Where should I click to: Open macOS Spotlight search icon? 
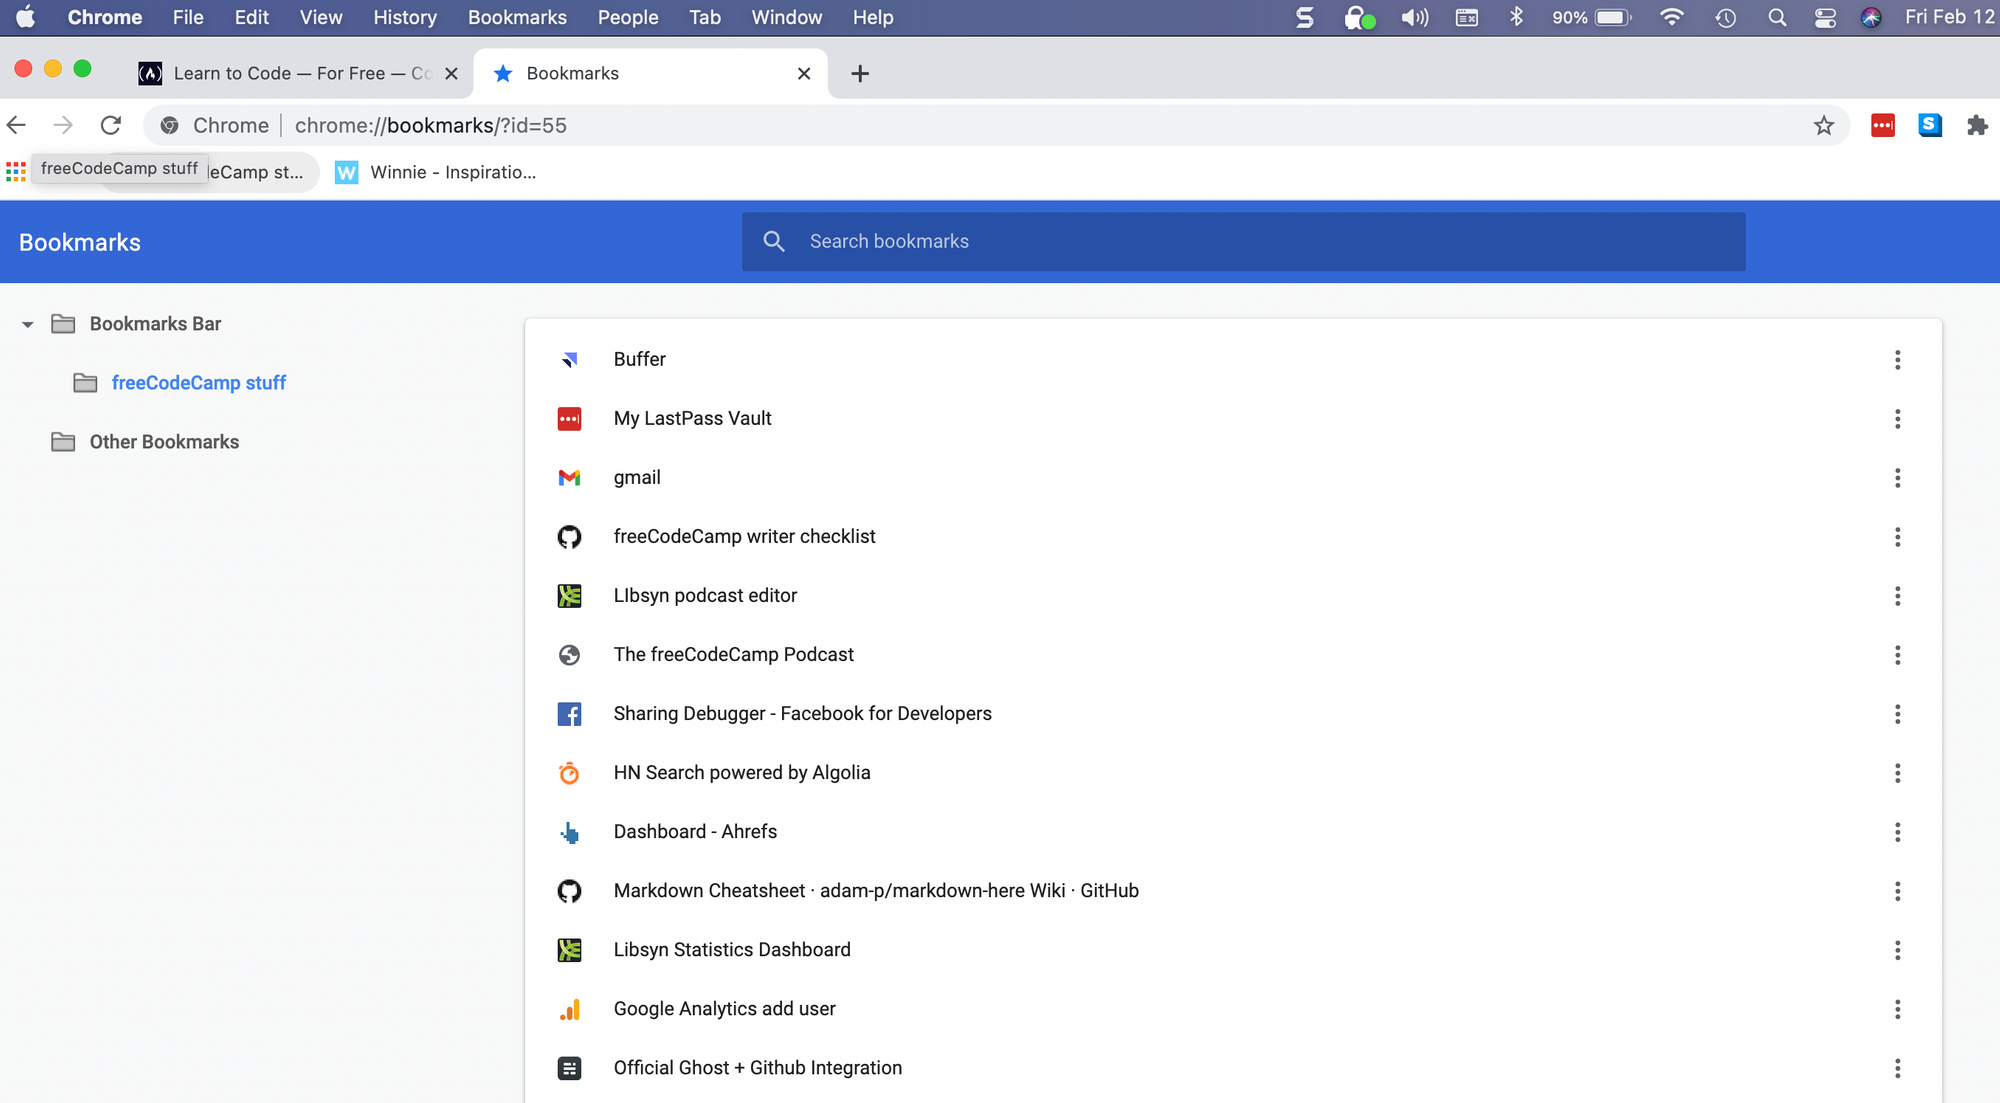click(1777, 17)
